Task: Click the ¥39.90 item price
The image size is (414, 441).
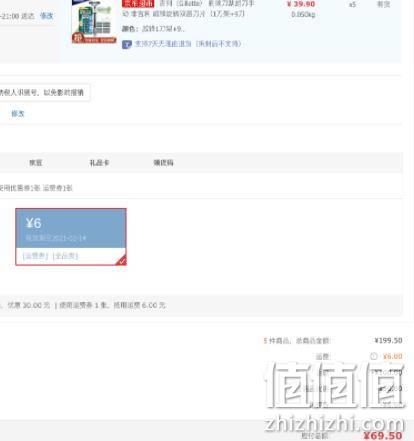Action: point(301,4)
